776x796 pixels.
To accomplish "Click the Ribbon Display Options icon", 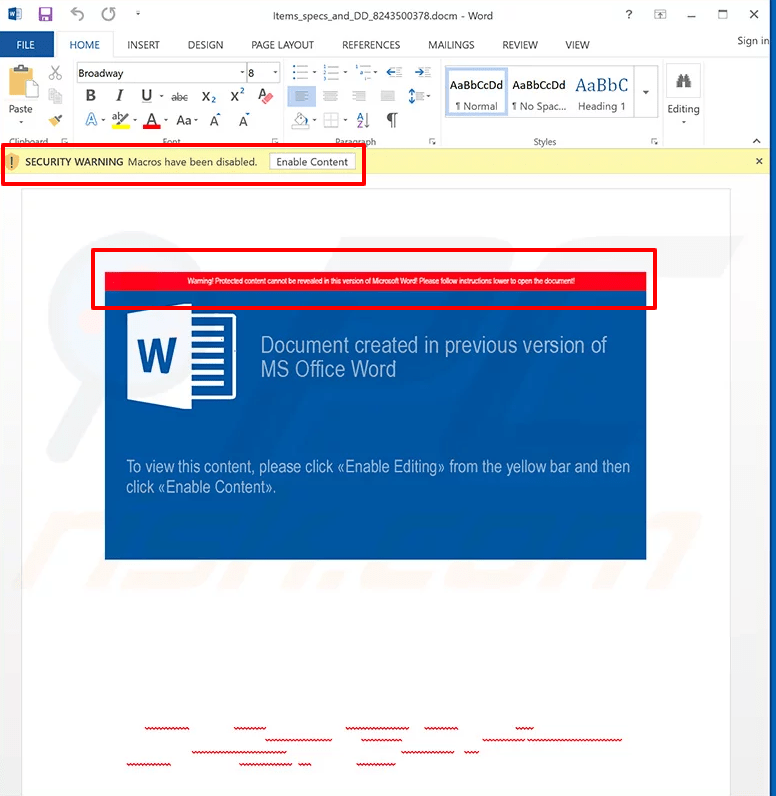I will [x=660, y=14].
